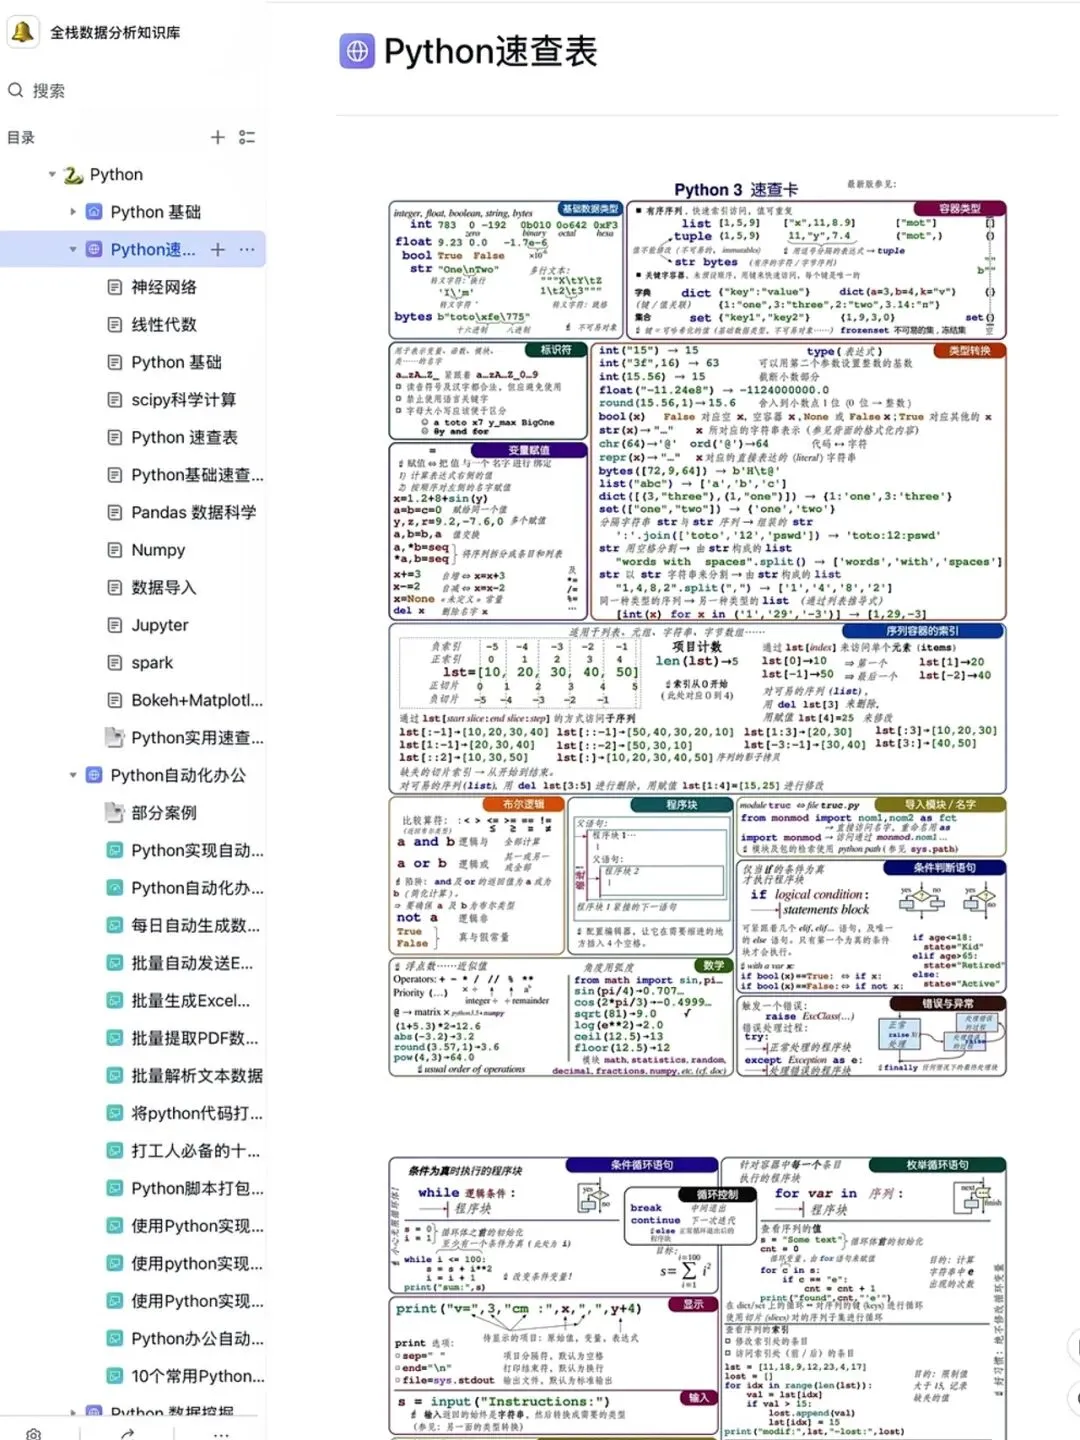Open the 将python代码打 page
Viewport: 1080px width, 1440px height.
click(197, 1113)
